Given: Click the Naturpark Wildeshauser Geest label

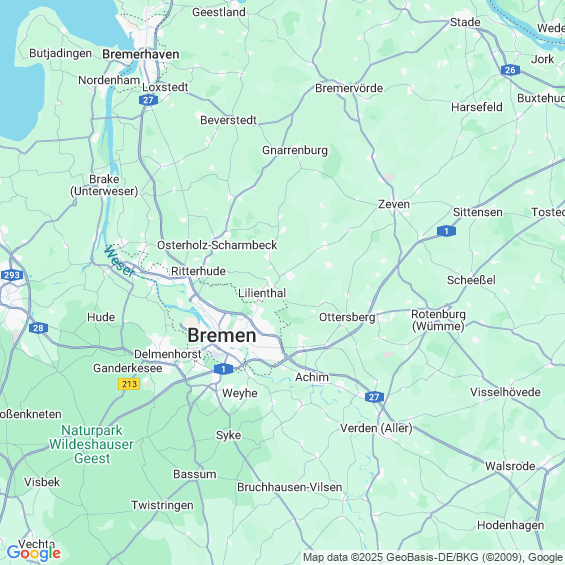Looking at the screenshot, I should (x=92, y=444).
